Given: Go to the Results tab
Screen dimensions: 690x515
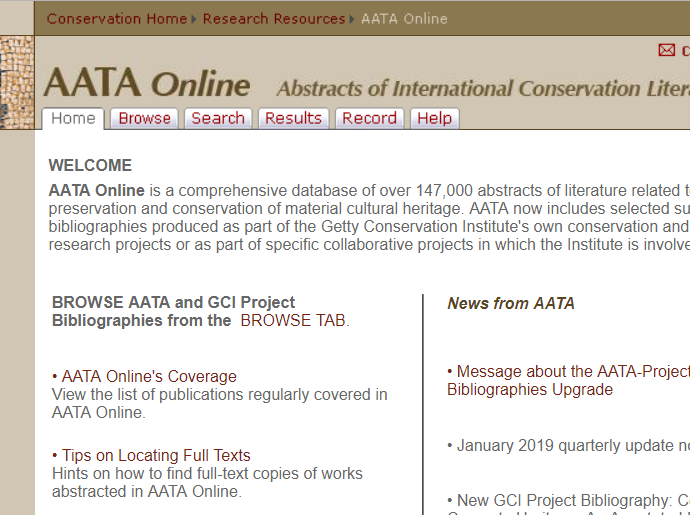Looking at the screenshot, I should [294, 118].
